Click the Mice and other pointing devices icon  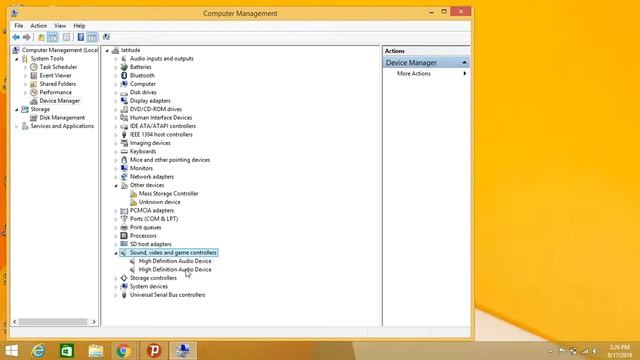[124, 160]
